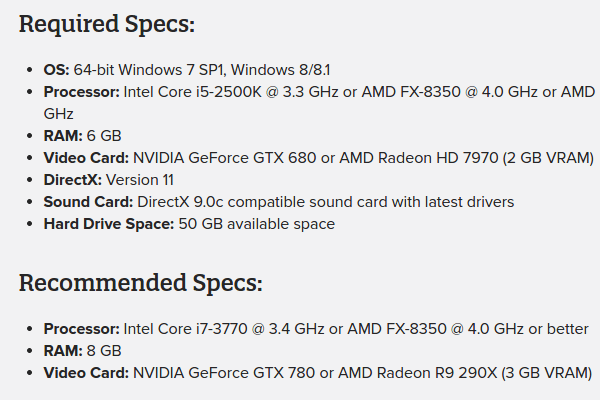Click the "Intel Core i7-3770" recommended processor text
The image size is (600, 400).
[186, 329]
